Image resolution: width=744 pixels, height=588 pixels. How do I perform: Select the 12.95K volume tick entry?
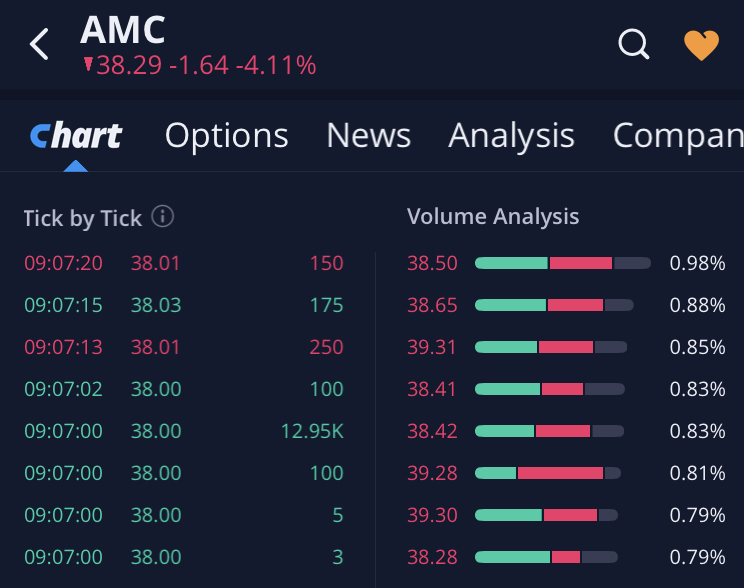[312, 432]
